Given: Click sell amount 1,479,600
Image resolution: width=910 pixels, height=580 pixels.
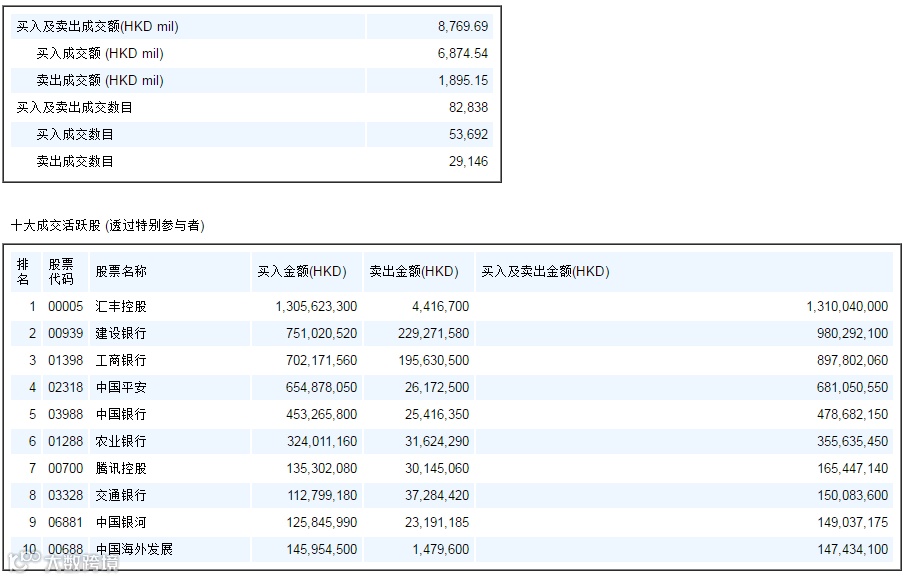Looking at the screenshot, I should (x=440, y=549).
